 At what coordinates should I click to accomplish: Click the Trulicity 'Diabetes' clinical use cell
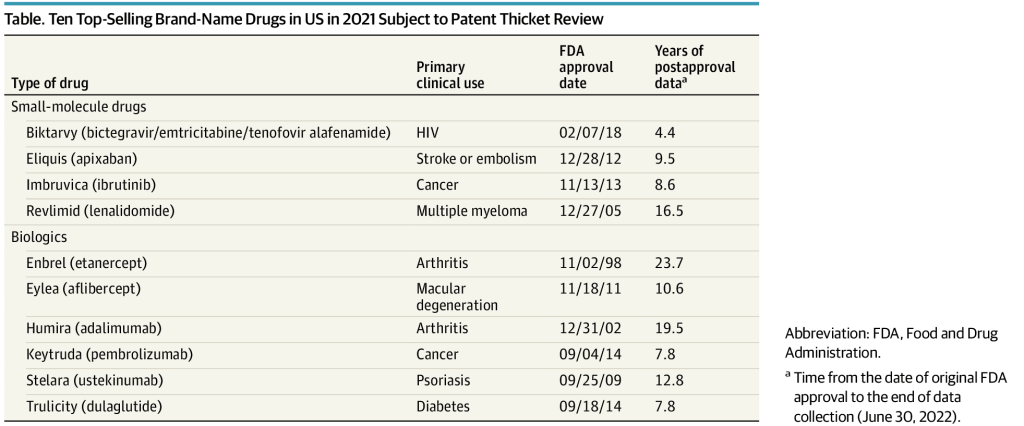(443, 406)
